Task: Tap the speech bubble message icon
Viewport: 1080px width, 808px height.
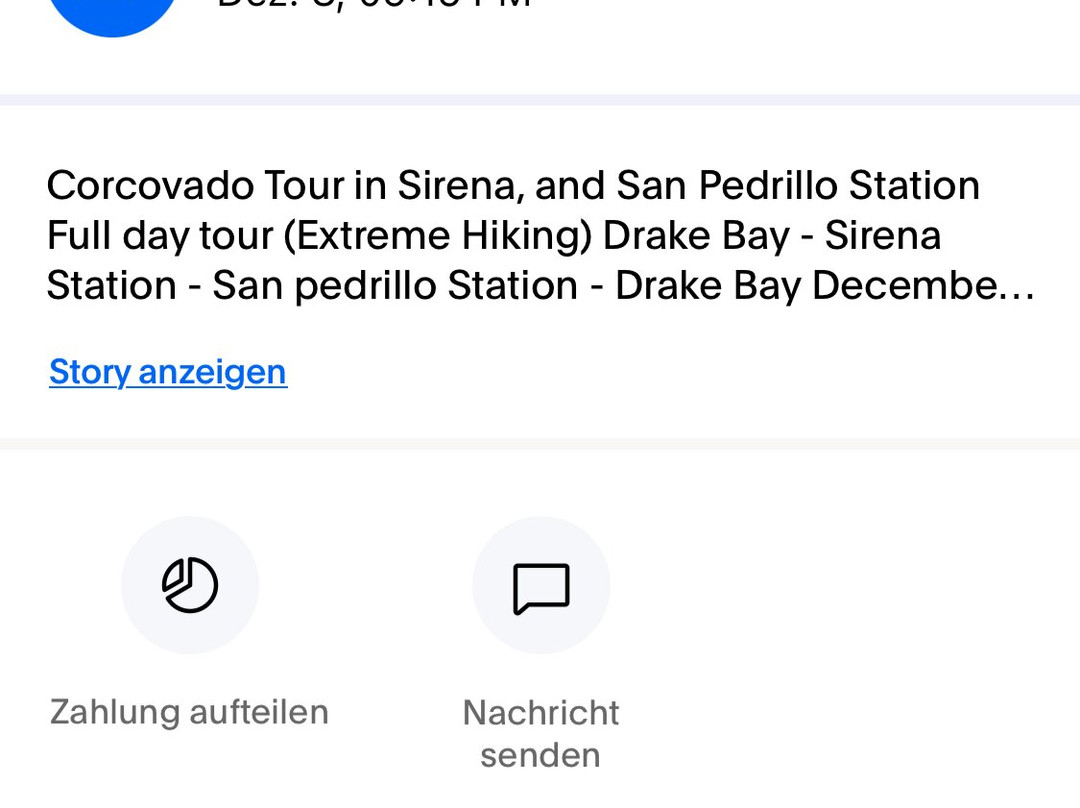Action: [x=541, y=588]
